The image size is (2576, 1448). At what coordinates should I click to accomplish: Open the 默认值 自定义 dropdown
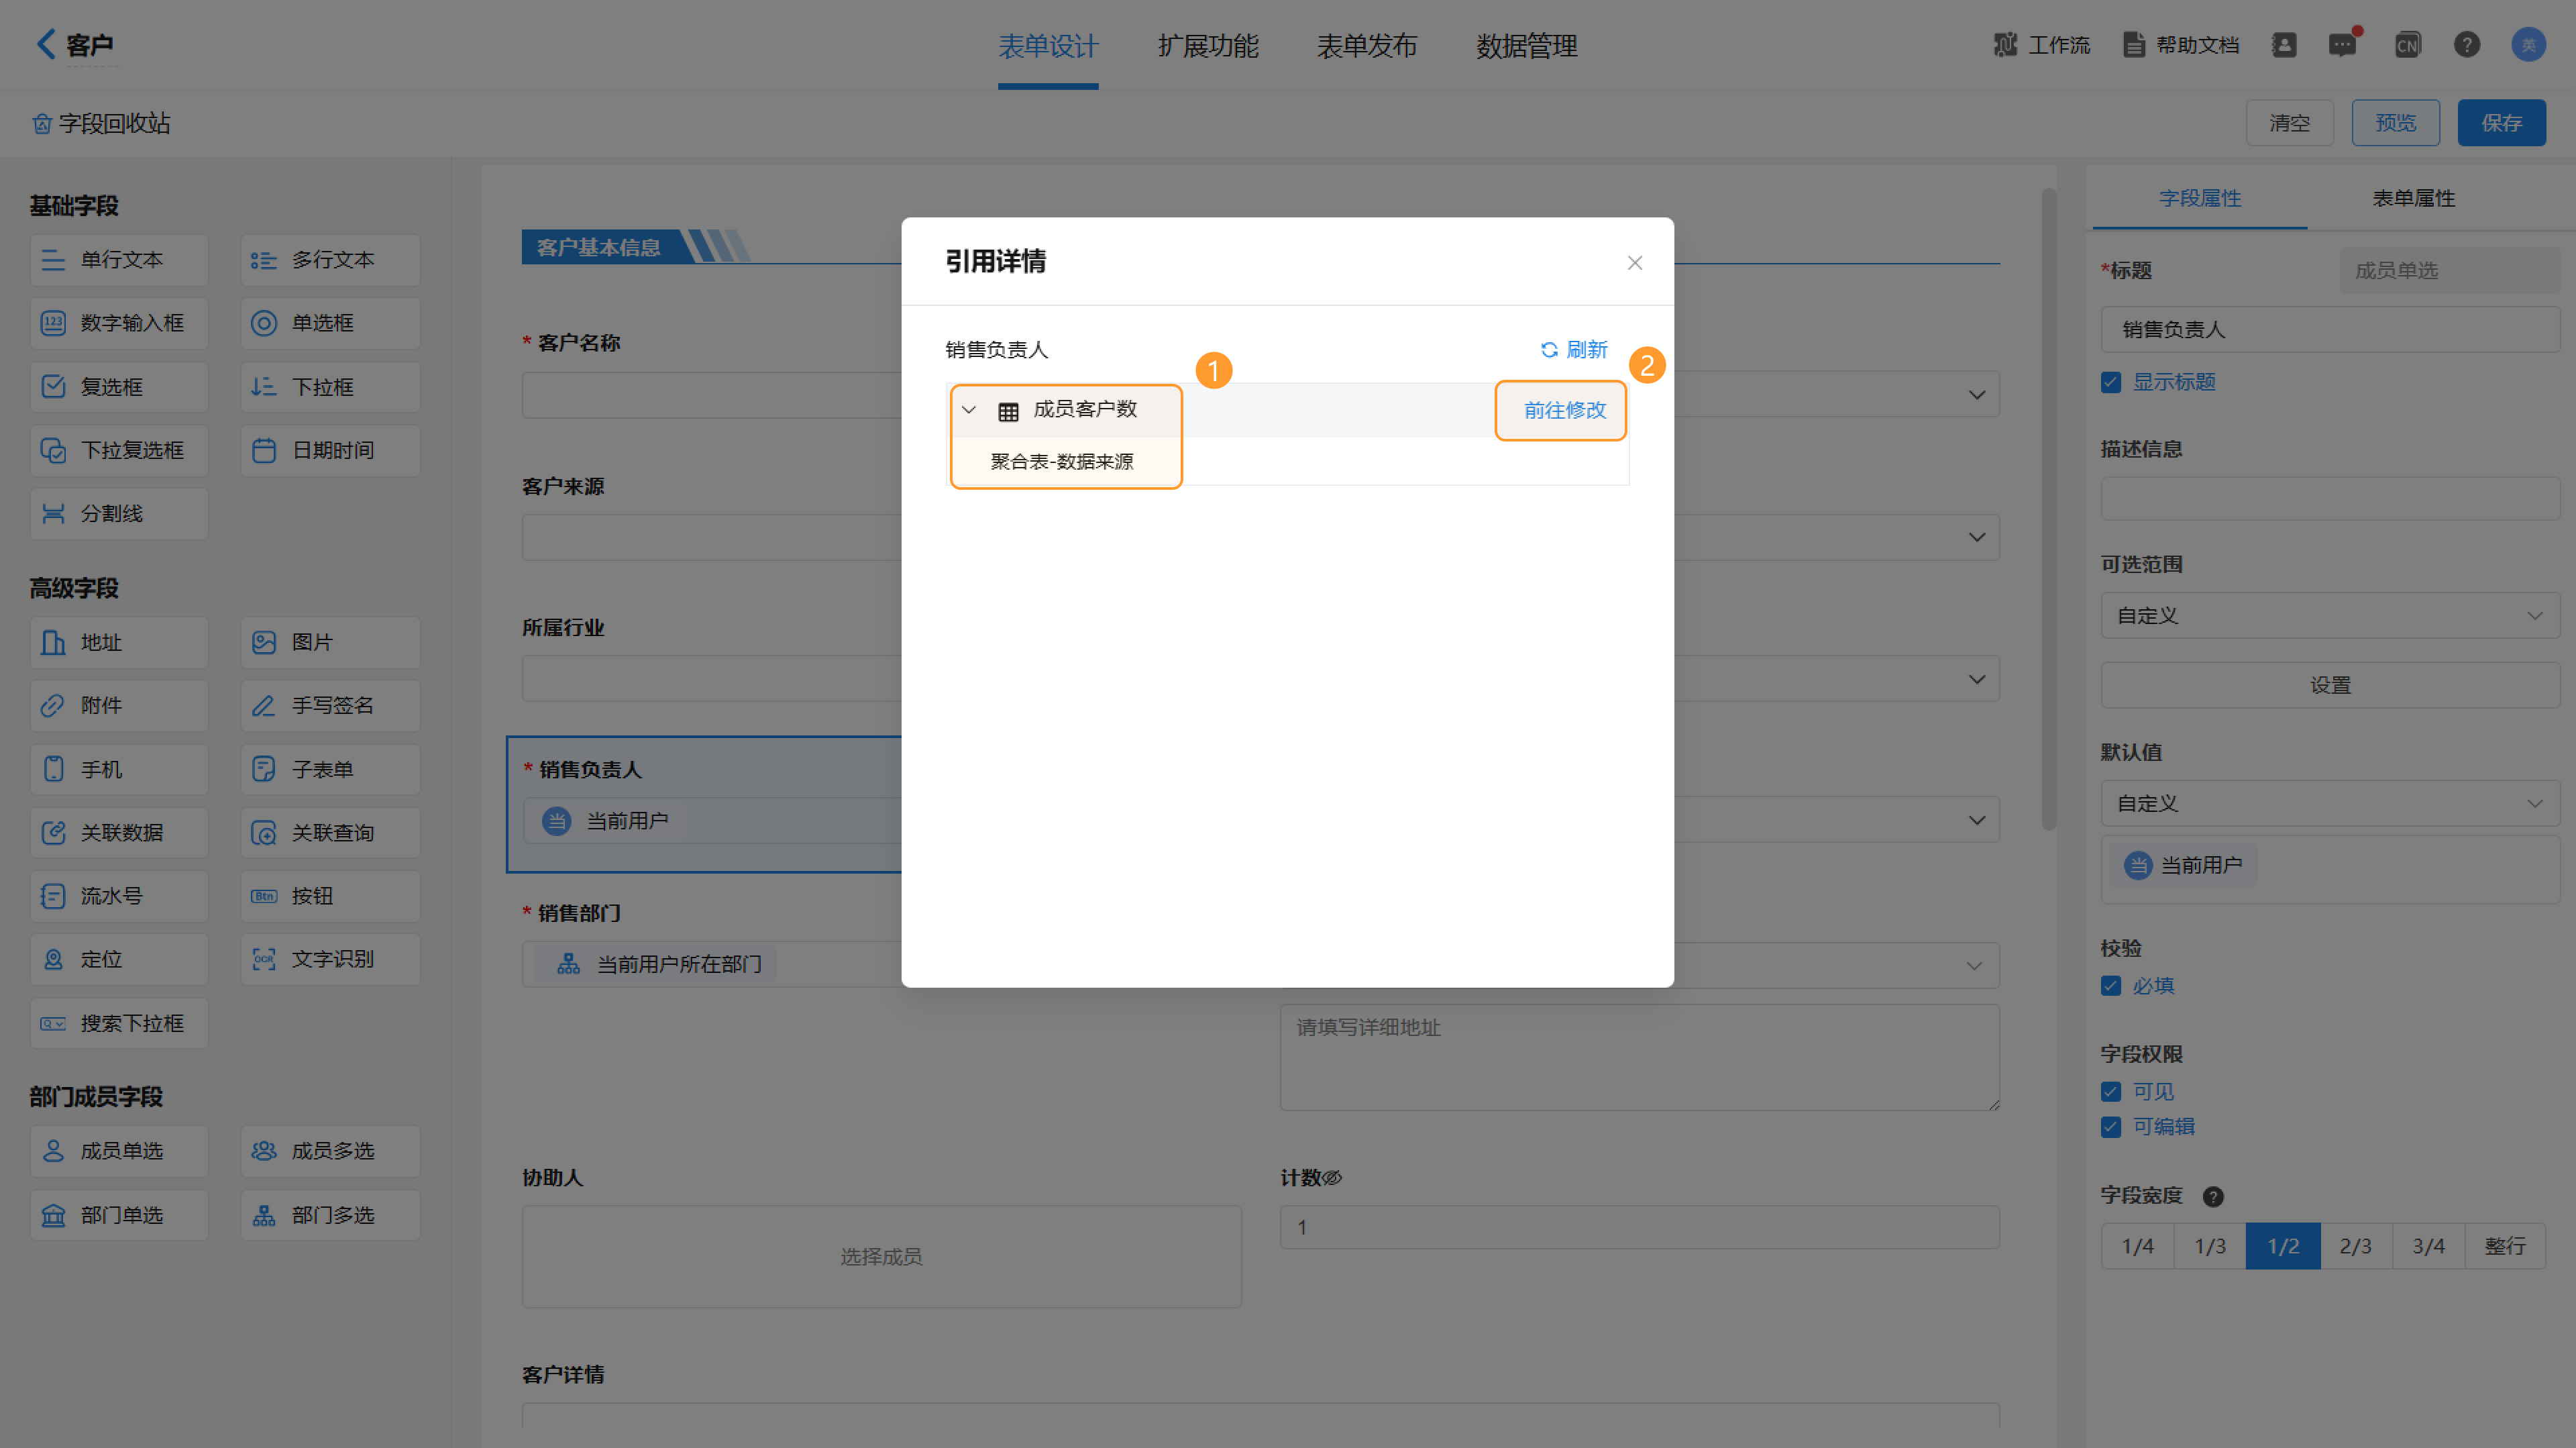(2329, 804)
